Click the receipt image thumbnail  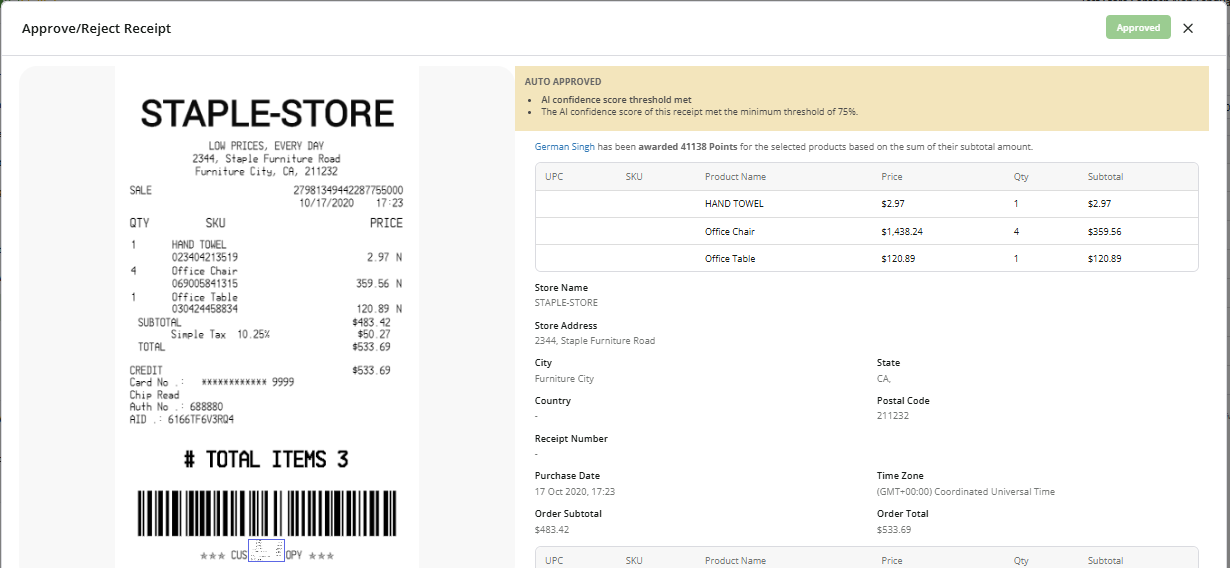coord(267,317)
